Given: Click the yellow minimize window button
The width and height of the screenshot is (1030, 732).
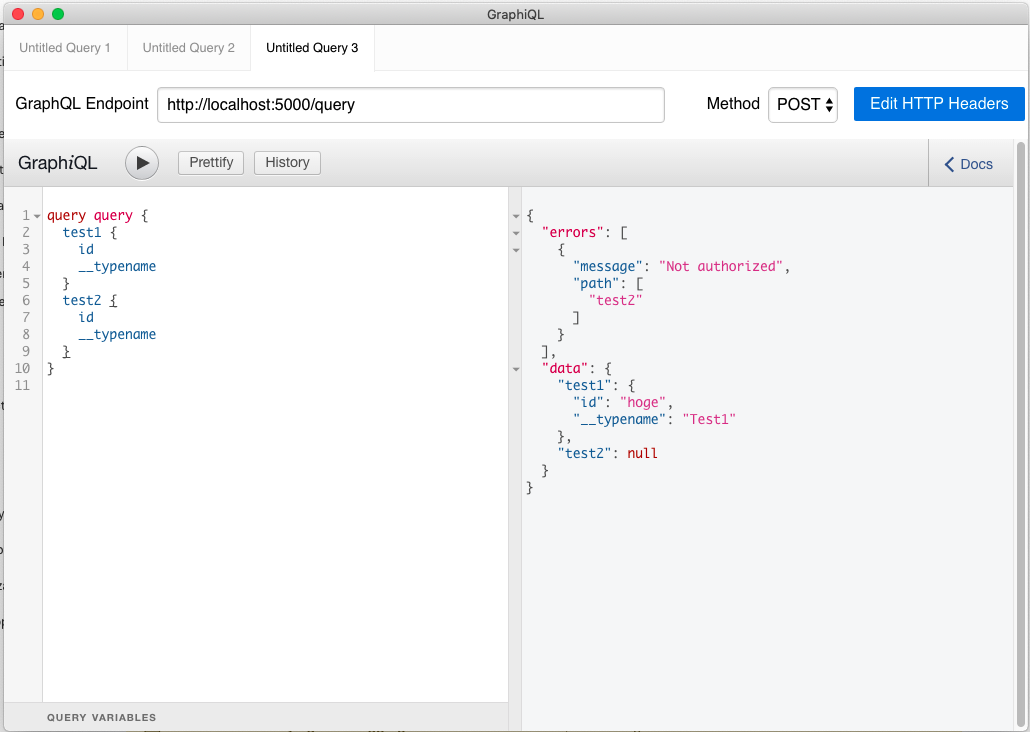Looking at the screenshot, I should (x=38, y=14).
